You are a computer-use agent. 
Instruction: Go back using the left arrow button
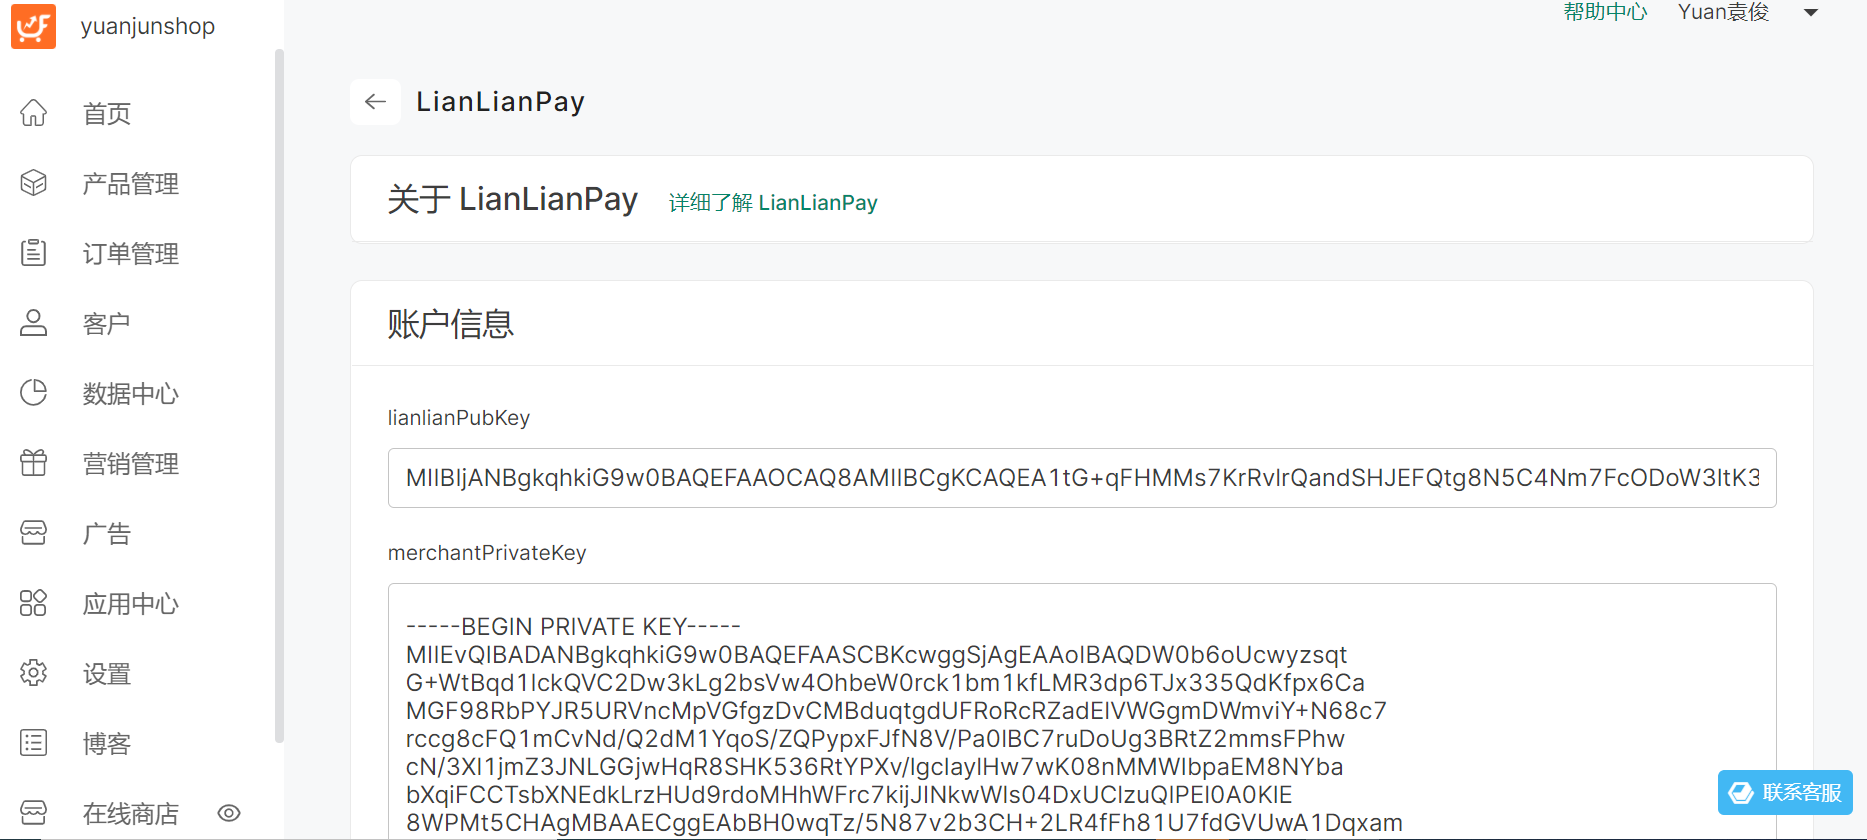tap(376, 102)
